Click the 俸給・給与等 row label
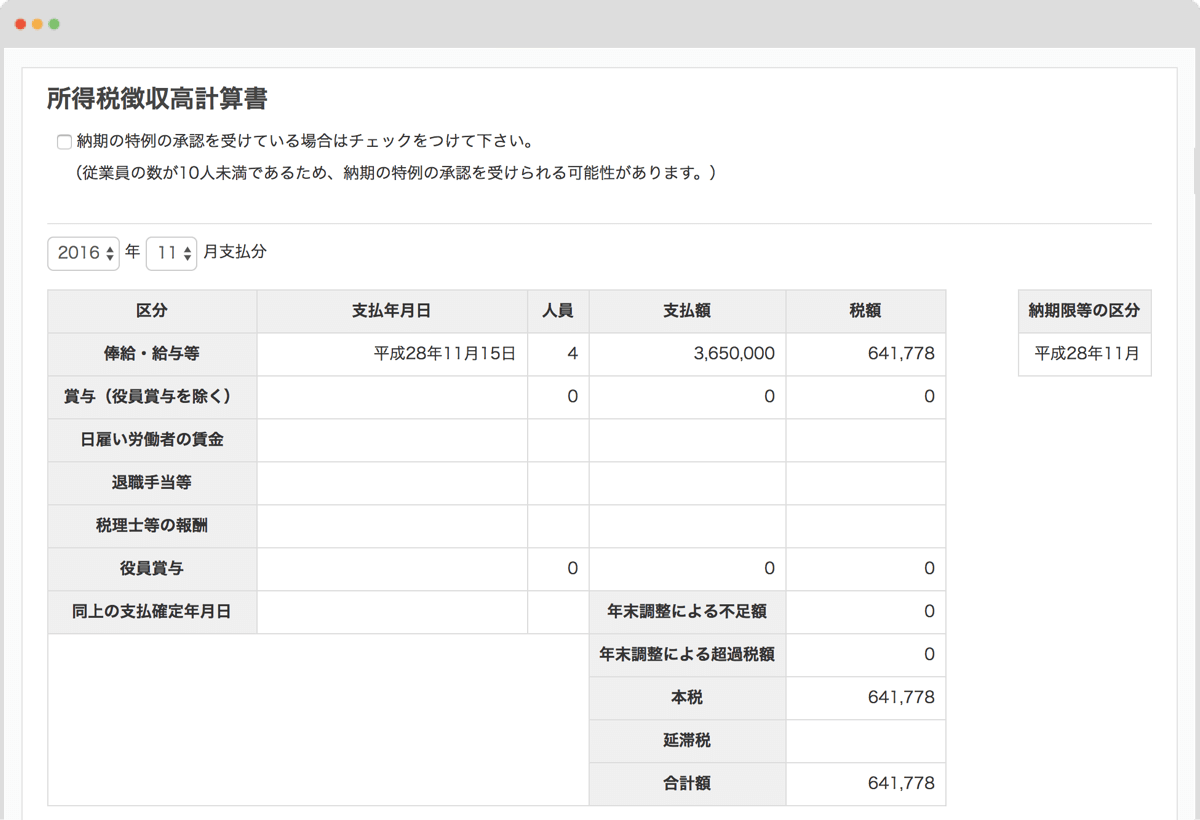This screenshot has height=820, width=1200. pos(152,354)
